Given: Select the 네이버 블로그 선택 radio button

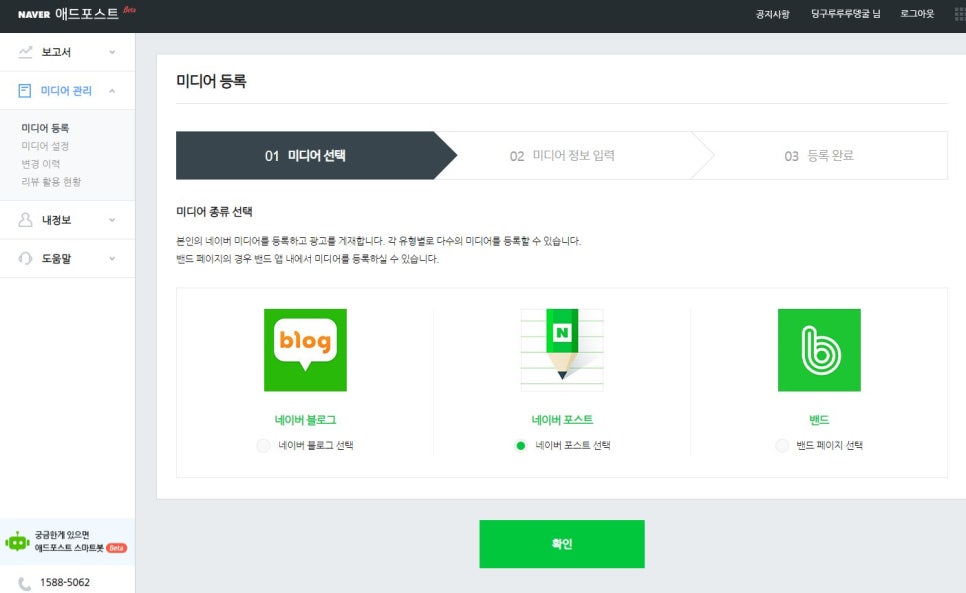Looking at the screenshot, I should [263, 445].
